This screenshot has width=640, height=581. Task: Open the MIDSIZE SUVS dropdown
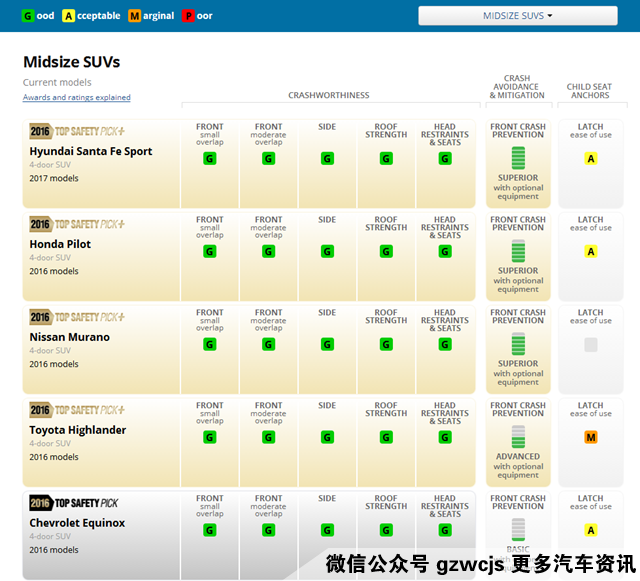click(517, 16)
